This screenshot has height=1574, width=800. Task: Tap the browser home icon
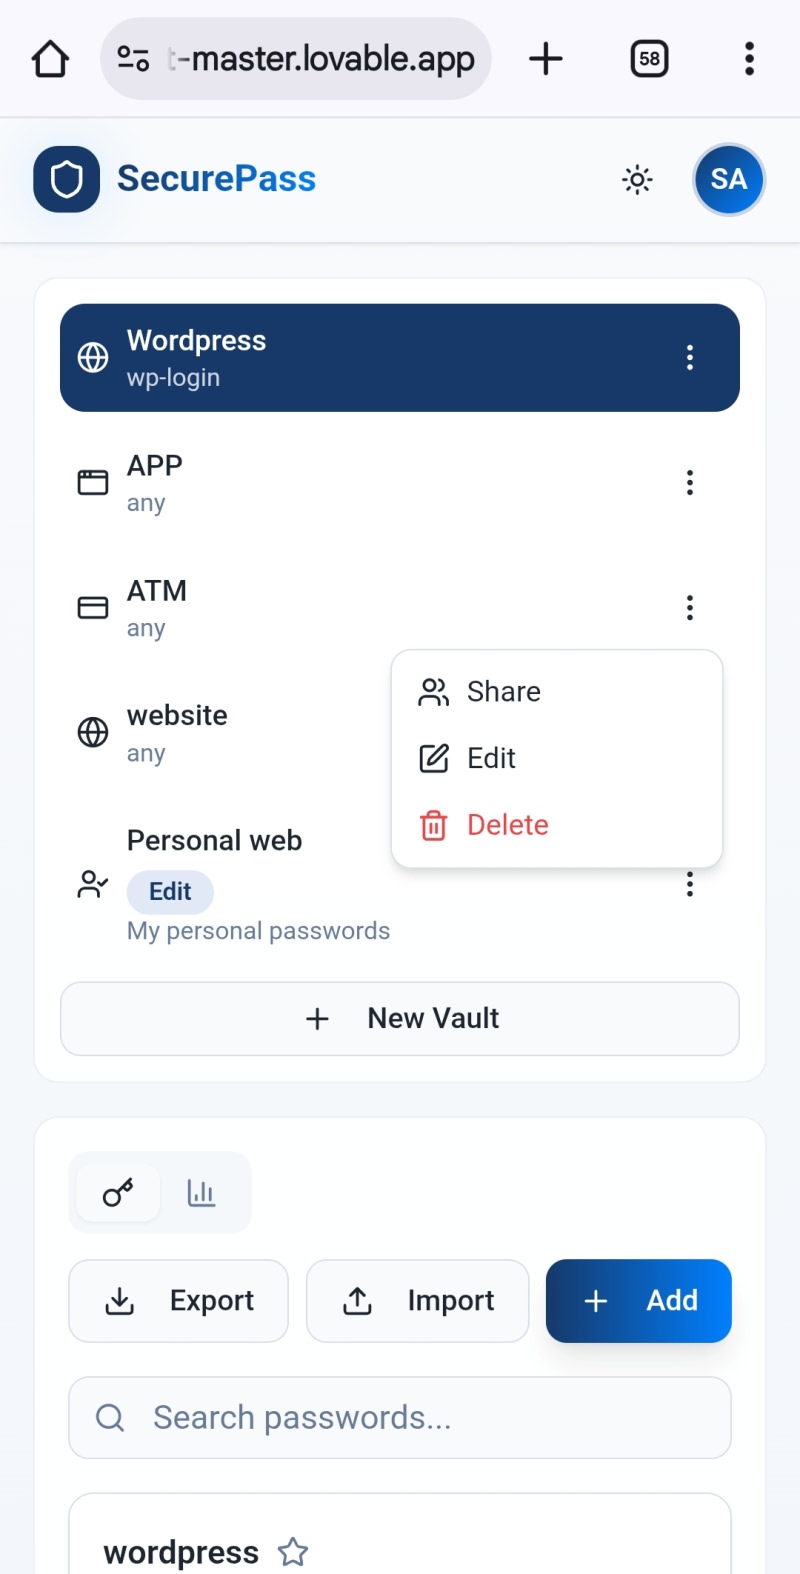point(50,59)
